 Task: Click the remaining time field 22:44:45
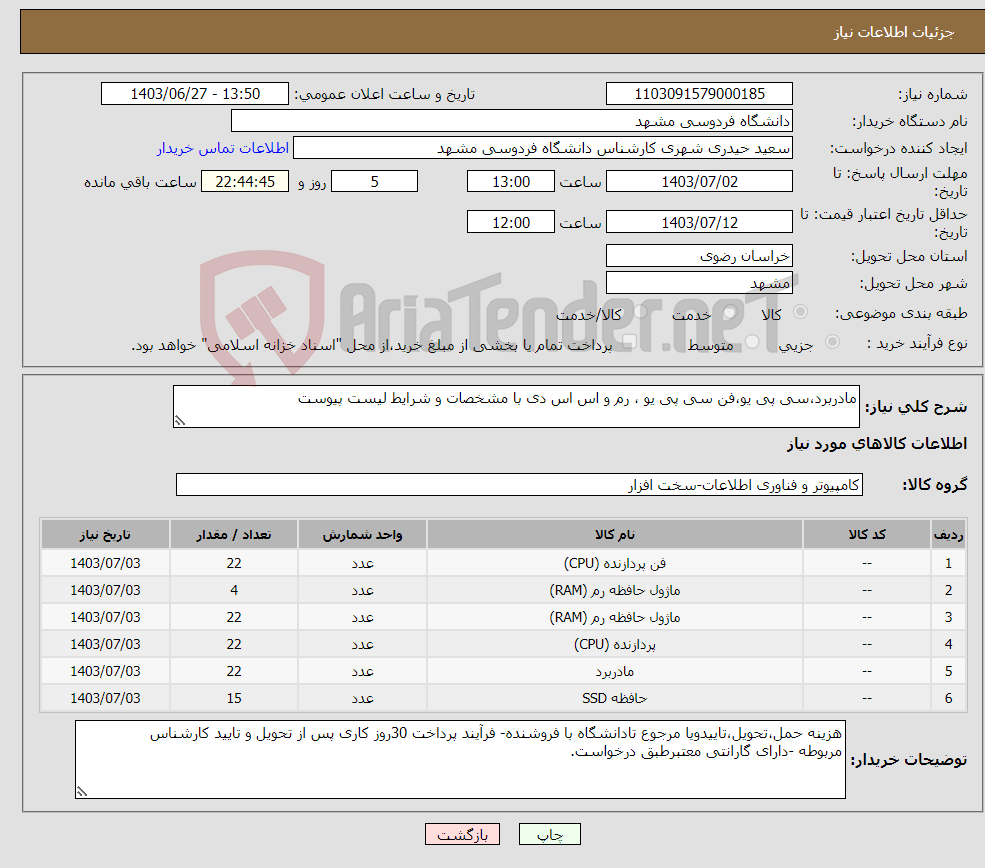point(245,182)
